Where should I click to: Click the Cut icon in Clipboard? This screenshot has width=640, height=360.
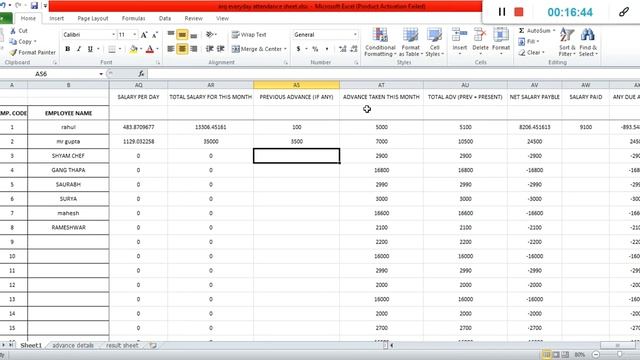tap(13, 31)
